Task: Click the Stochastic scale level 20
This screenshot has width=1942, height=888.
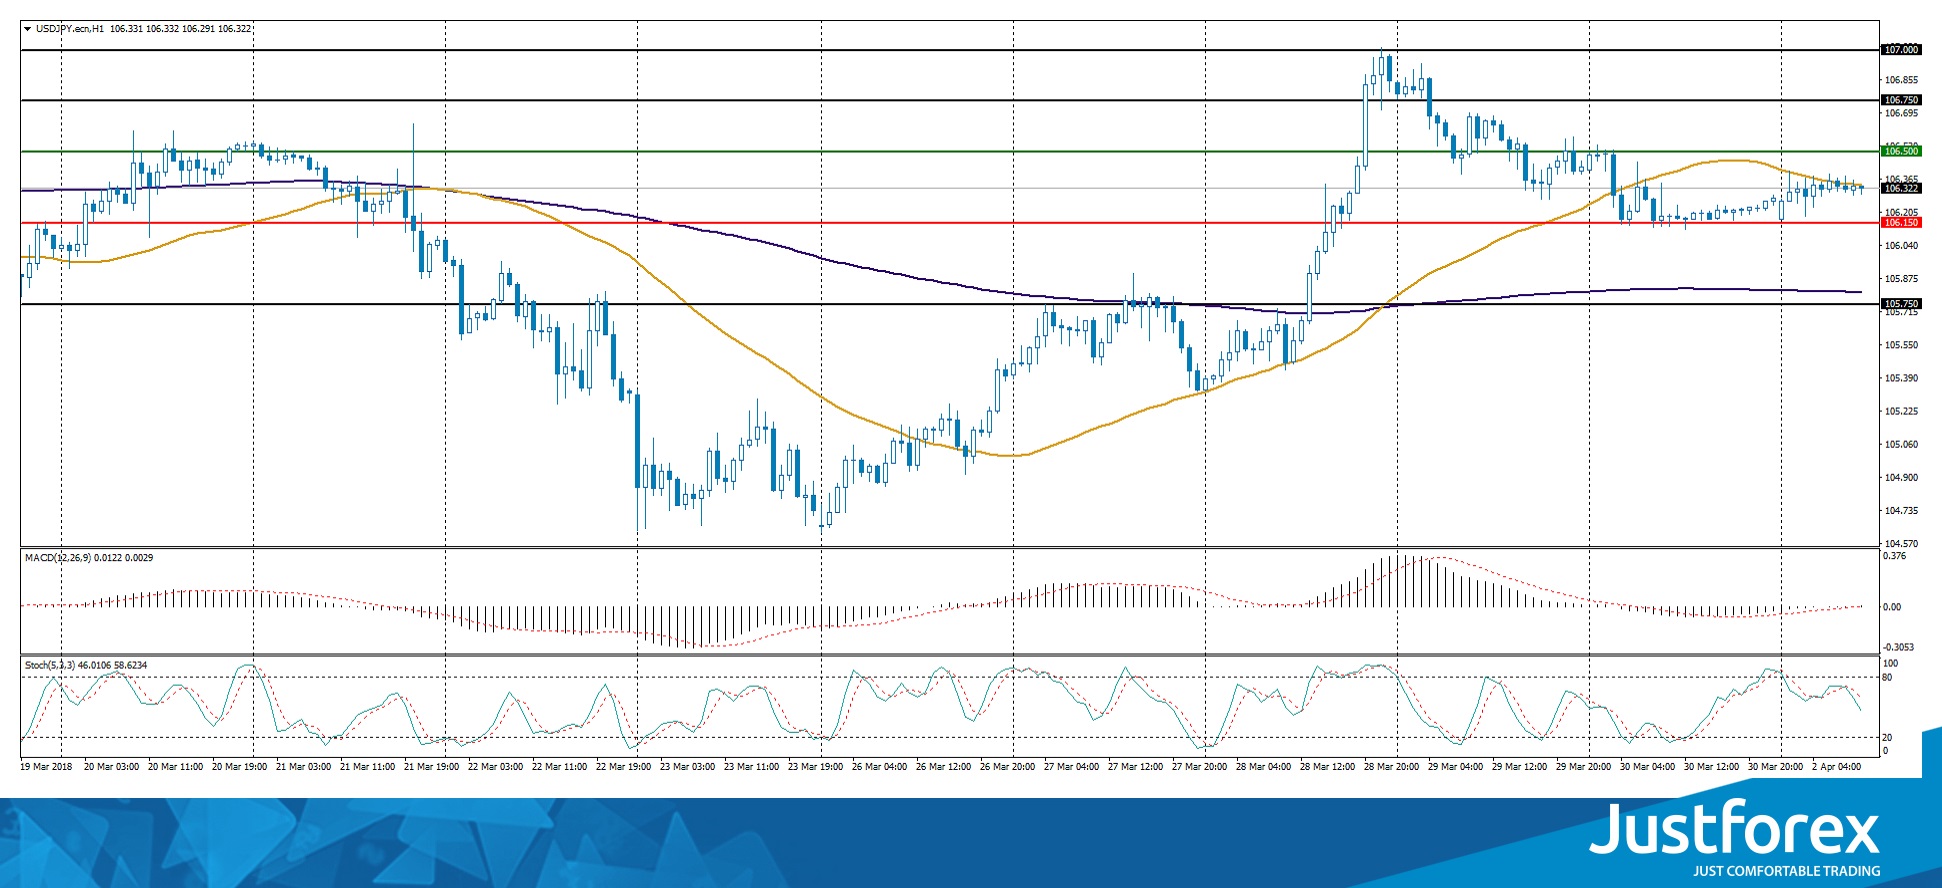Action: [1887, 738]
